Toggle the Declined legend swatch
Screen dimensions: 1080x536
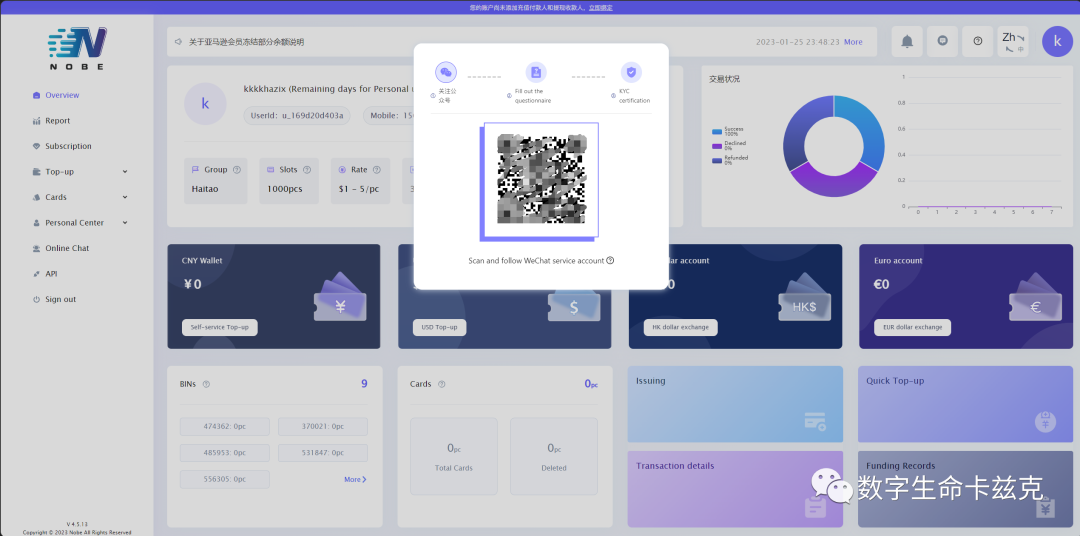pyautogui.click(x=717, y=145)
